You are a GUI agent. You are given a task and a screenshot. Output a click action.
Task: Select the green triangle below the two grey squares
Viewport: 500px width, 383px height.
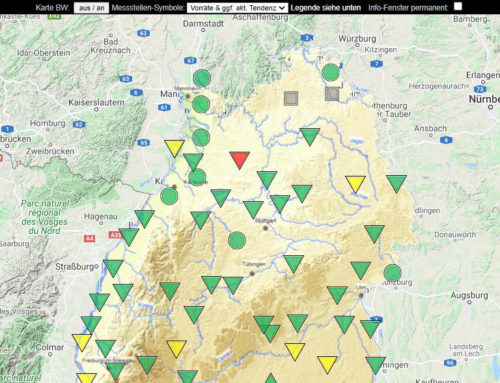(x=310, y=136)
